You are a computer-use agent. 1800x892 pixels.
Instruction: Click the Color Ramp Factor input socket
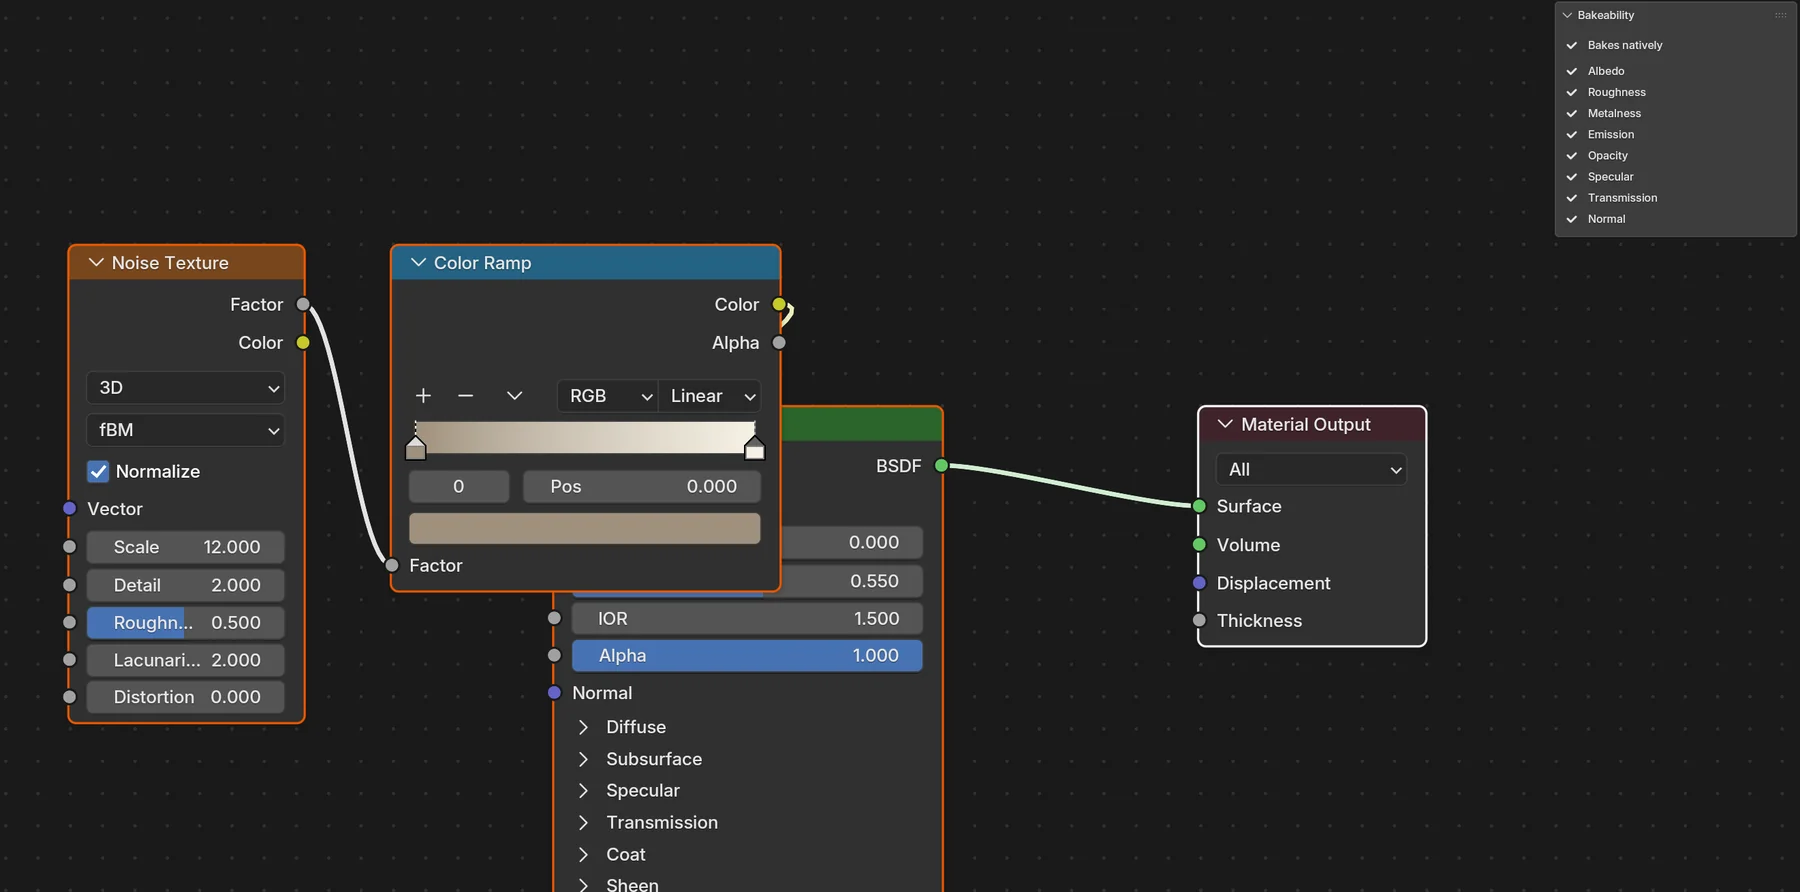392,565
